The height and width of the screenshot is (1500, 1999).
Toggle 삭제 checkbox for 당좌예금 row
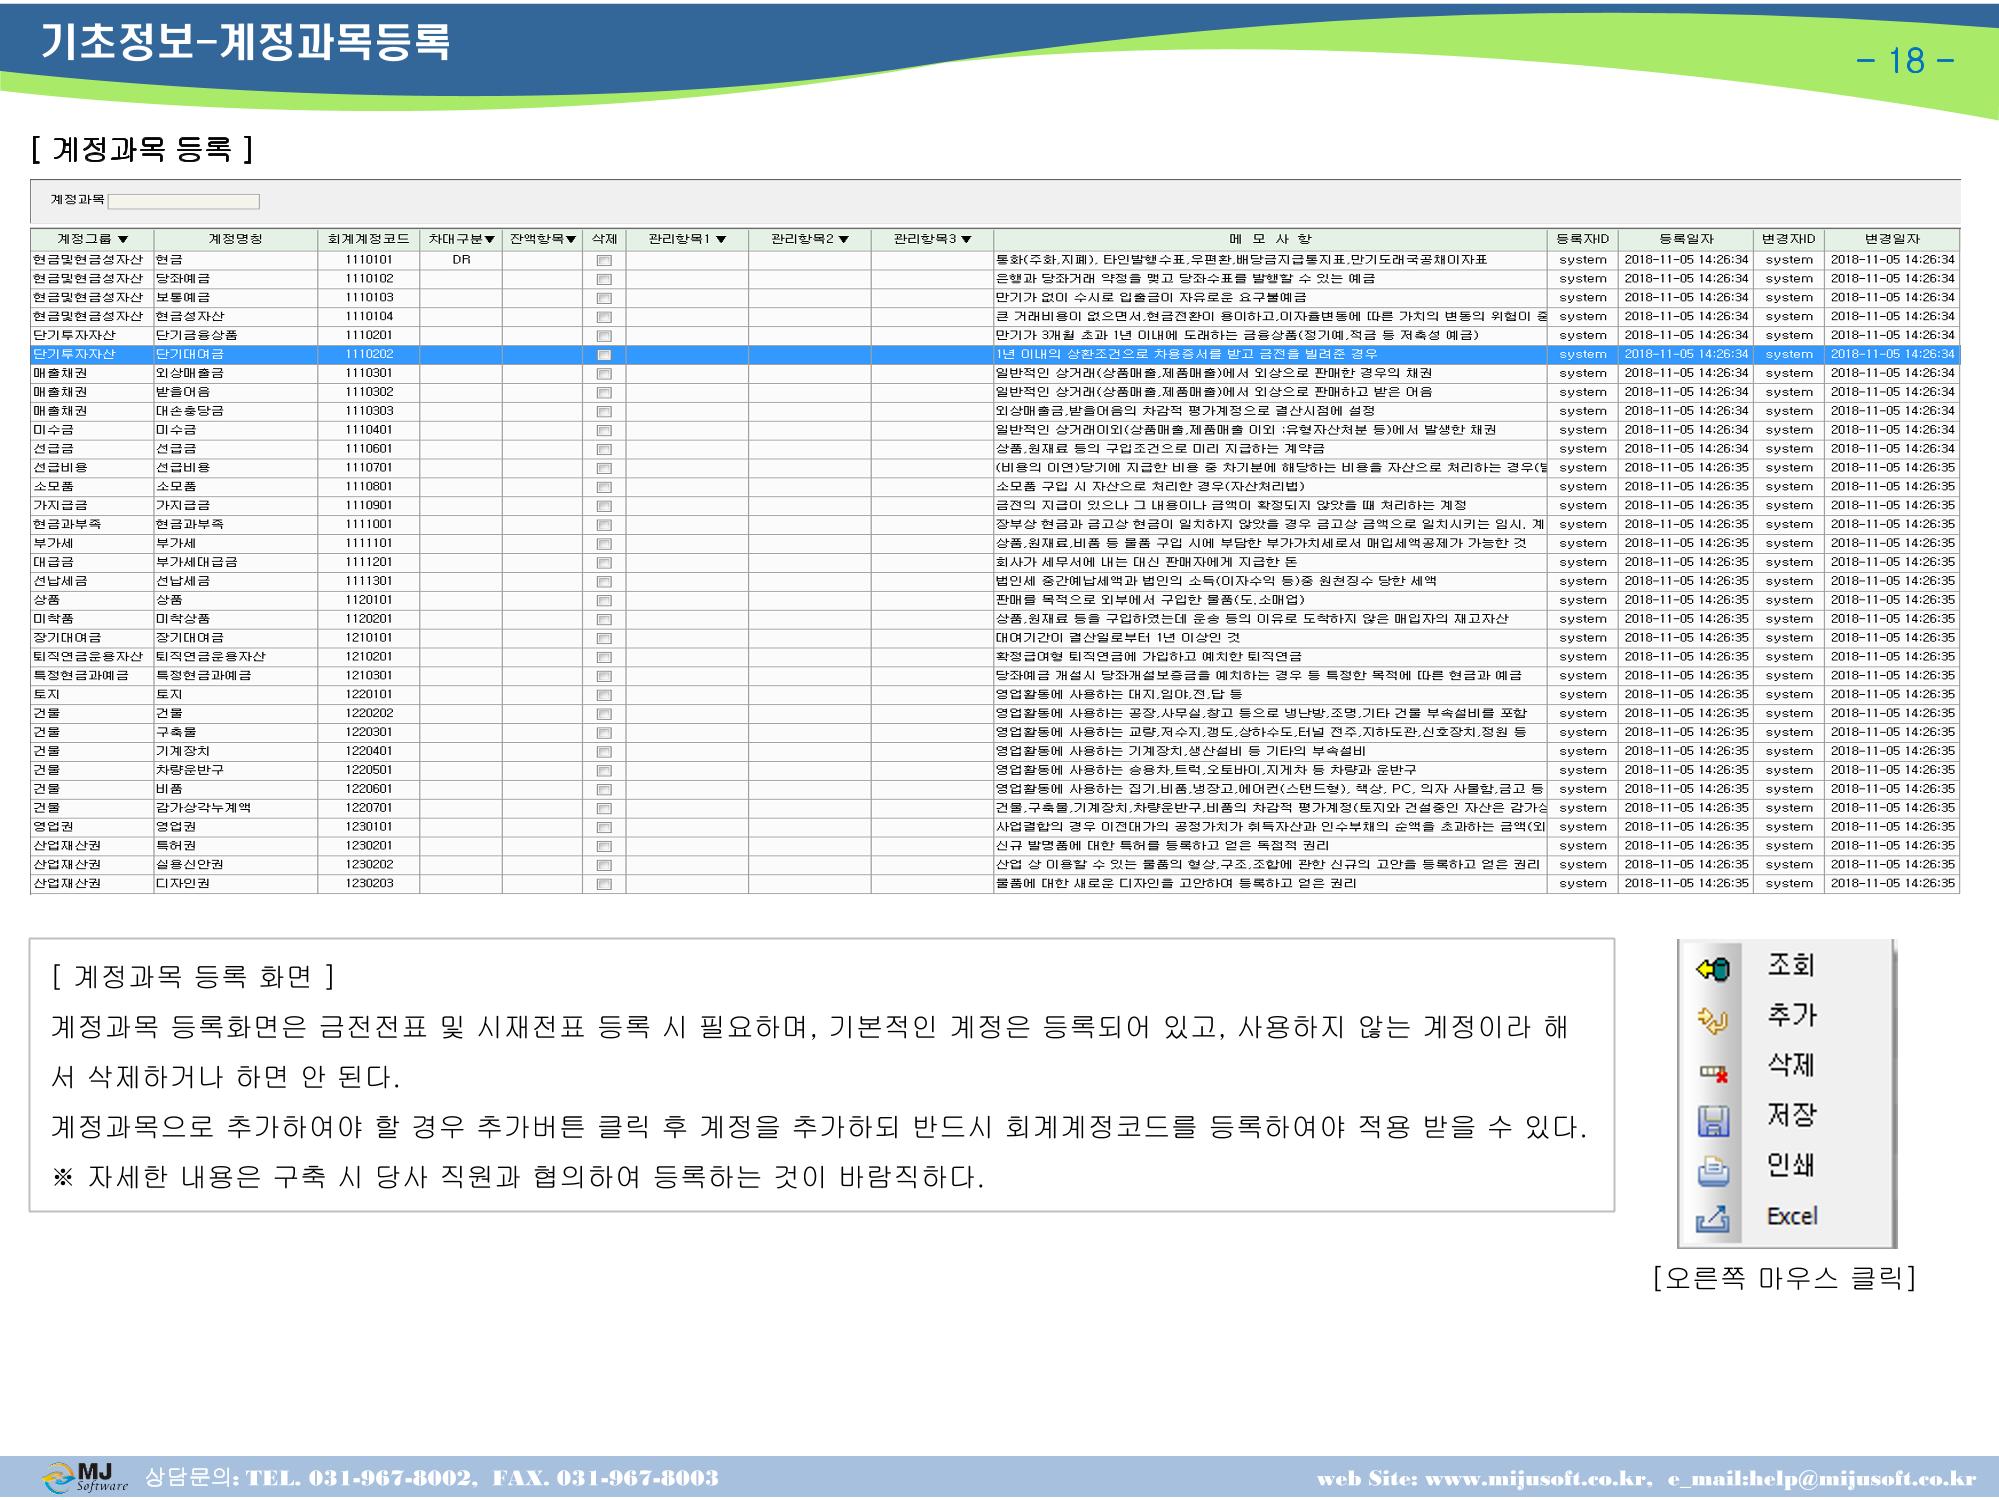point(604,279)
